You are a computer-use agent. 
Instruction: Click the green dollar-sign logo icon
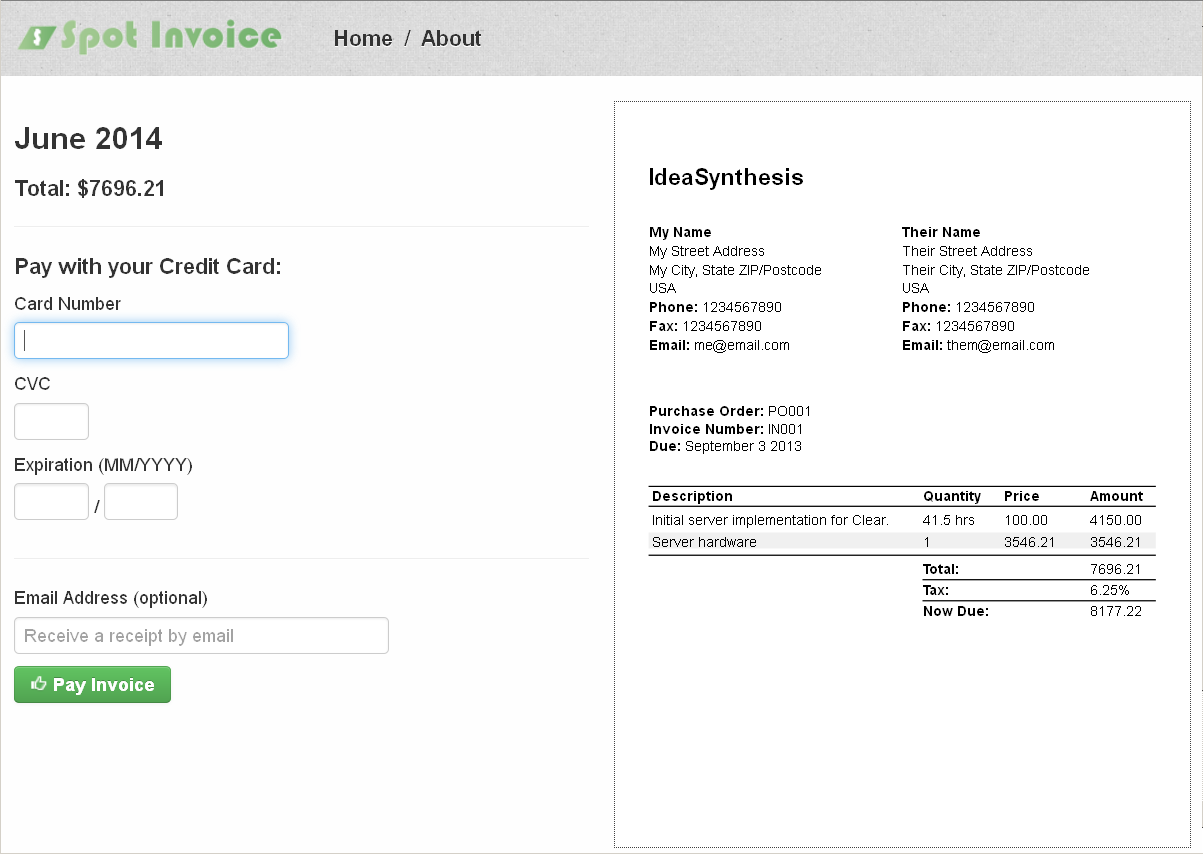point(35,38)
